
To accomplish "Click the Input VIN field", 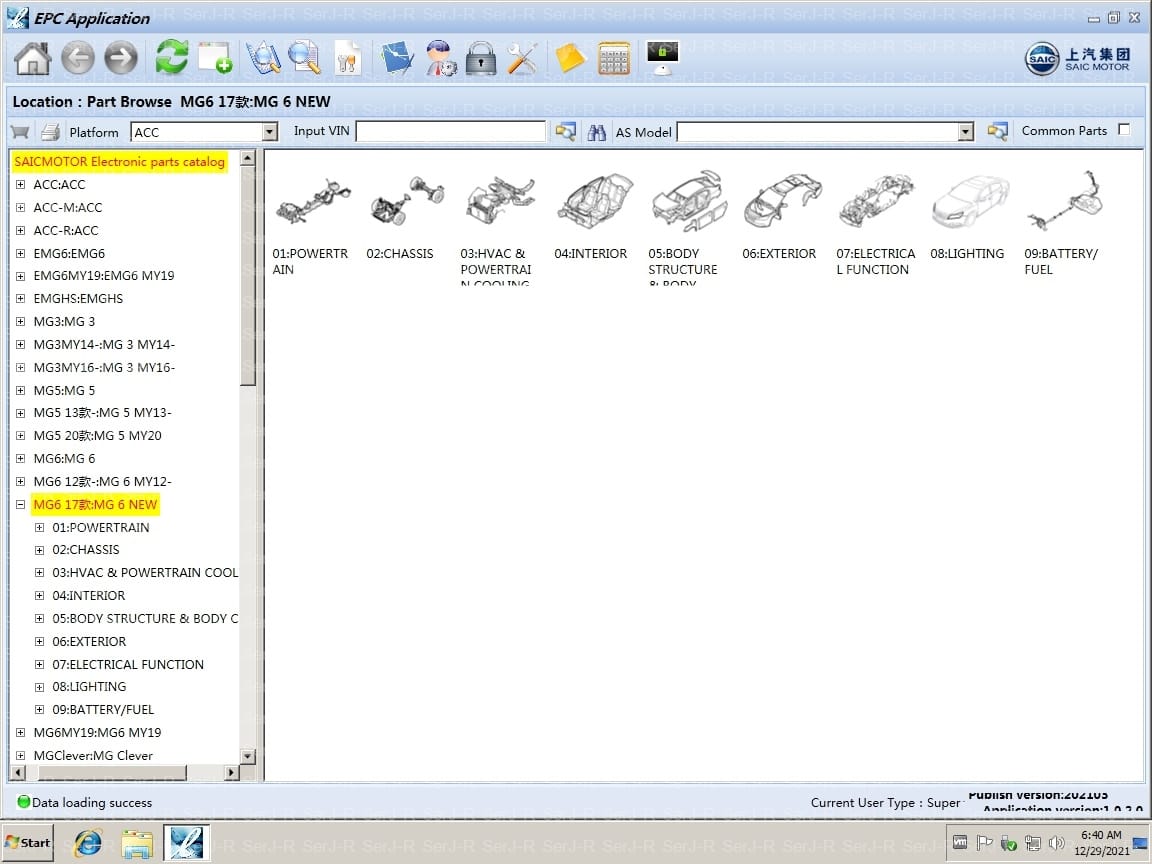I will coord(450,132).
